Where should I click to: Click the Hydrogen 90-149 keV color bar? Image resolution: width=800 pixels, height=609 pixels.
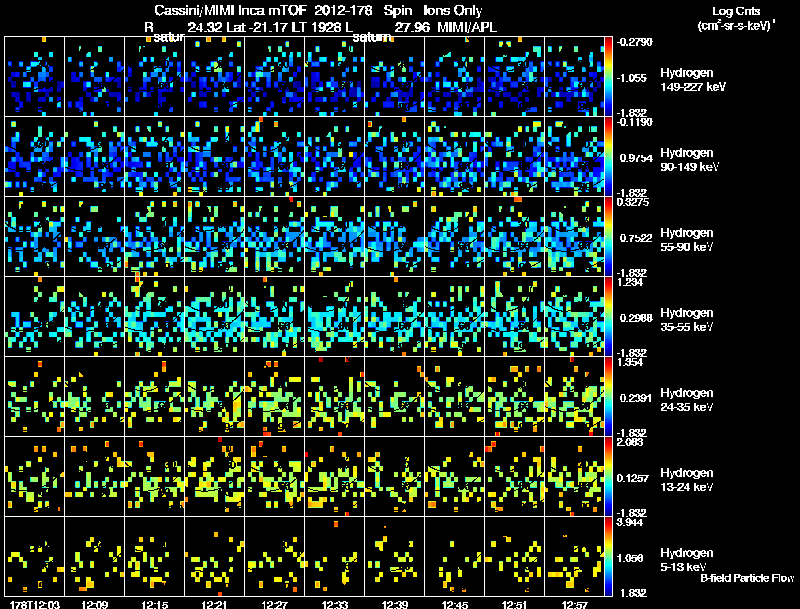608,157
